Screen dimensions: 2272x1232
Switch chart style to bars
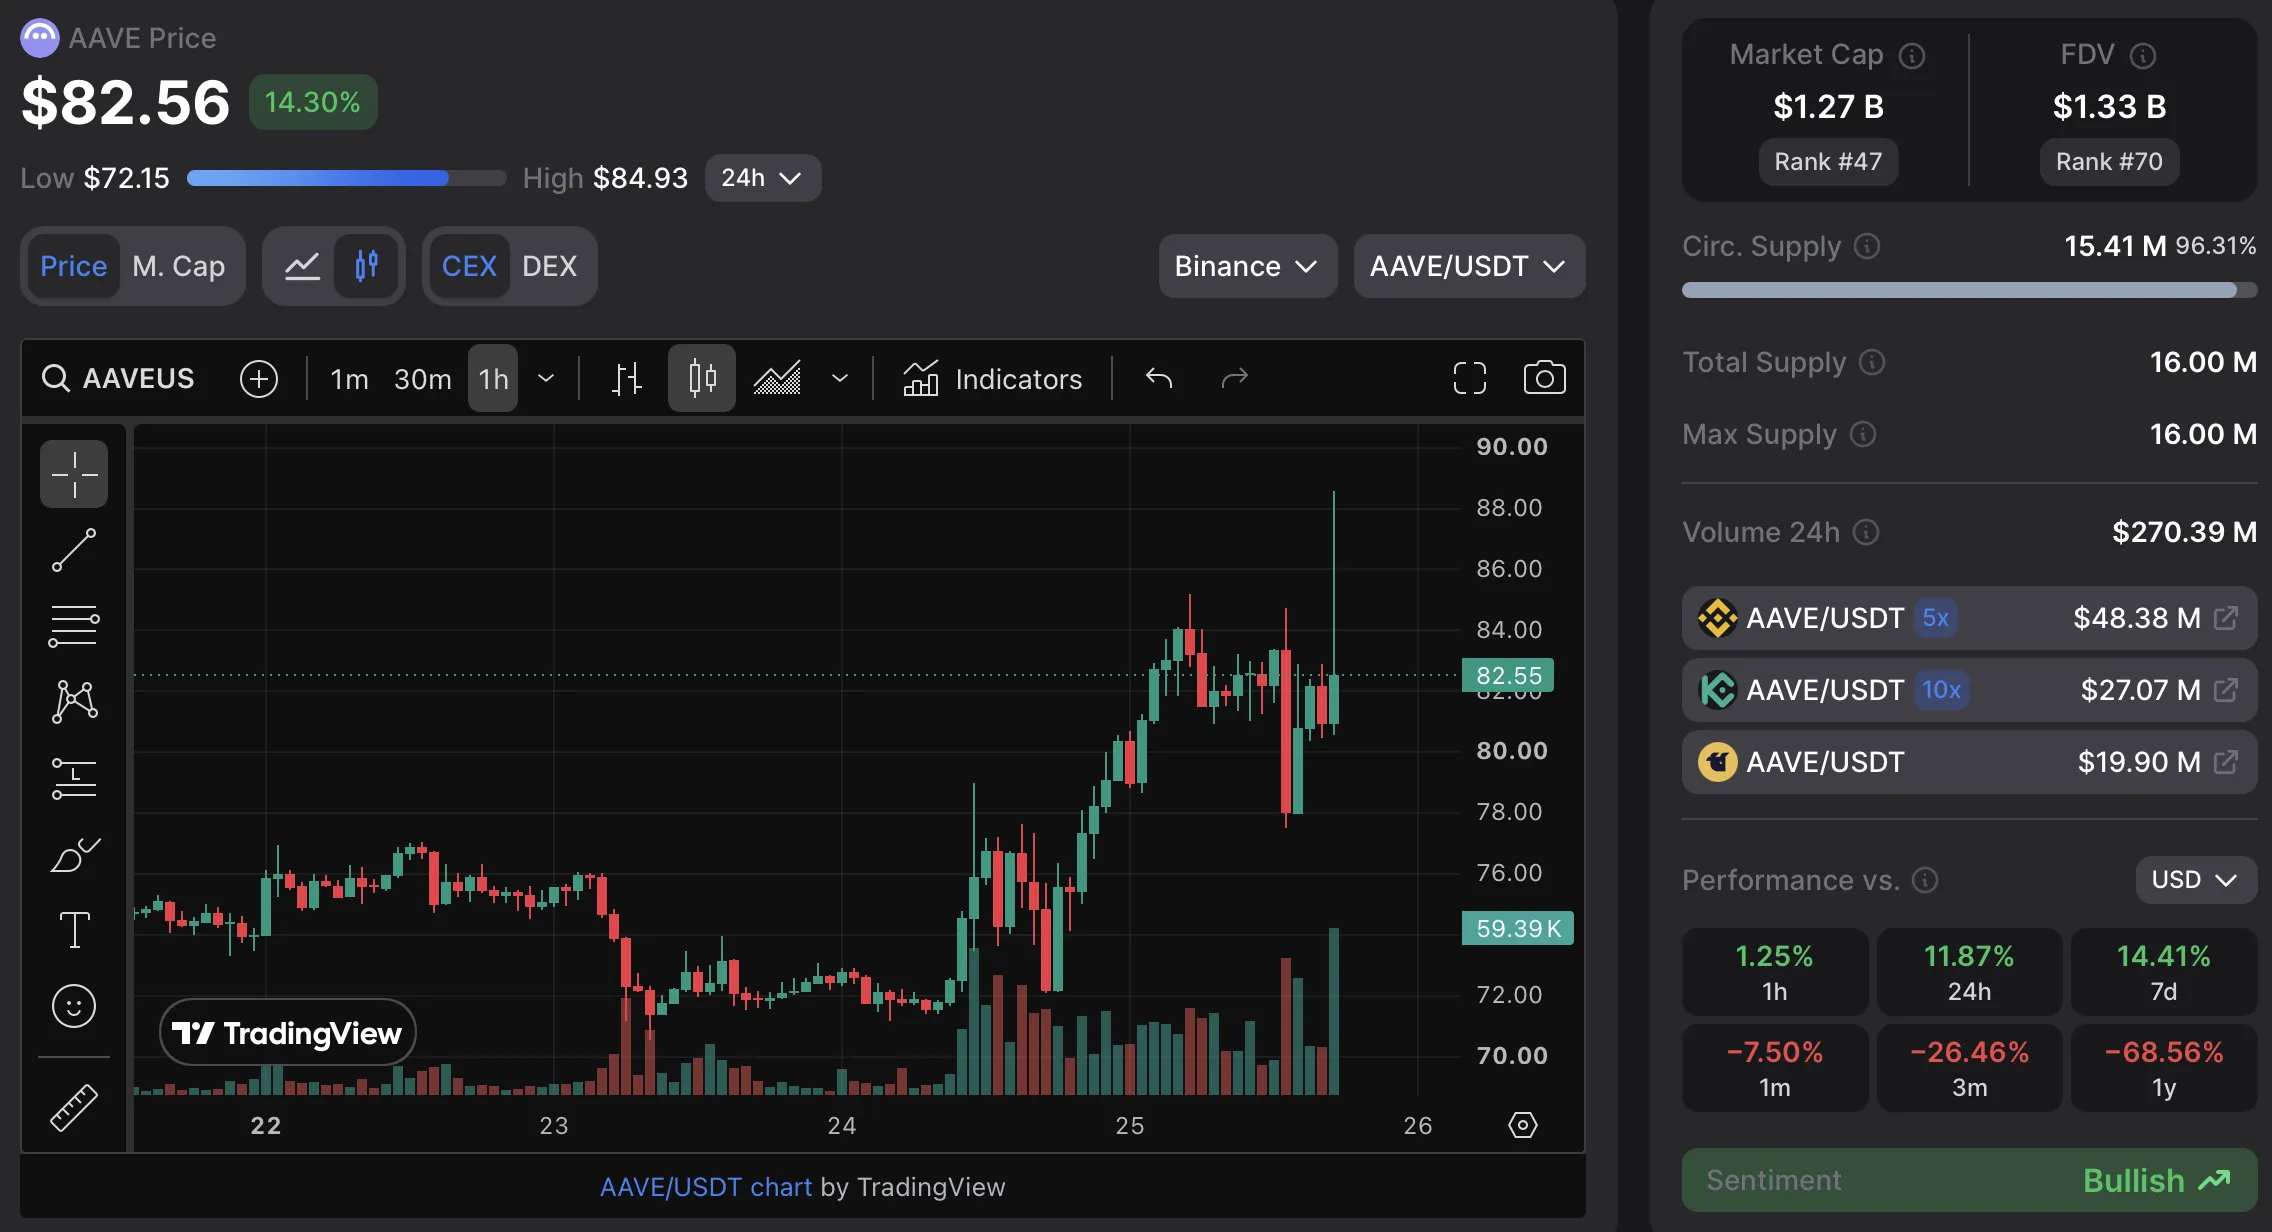point(627,379)
